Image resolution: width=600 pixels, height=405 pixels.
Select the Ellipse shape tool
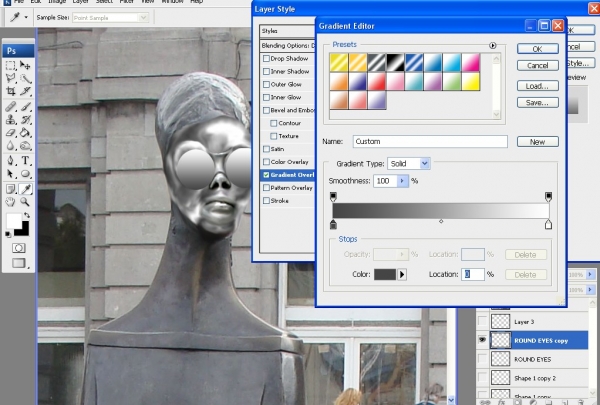[25, 174]
